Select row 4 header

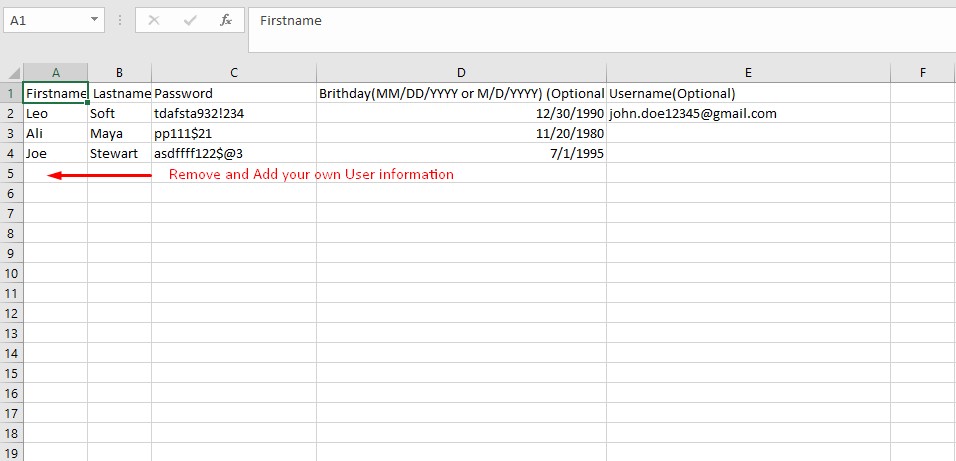12,154
